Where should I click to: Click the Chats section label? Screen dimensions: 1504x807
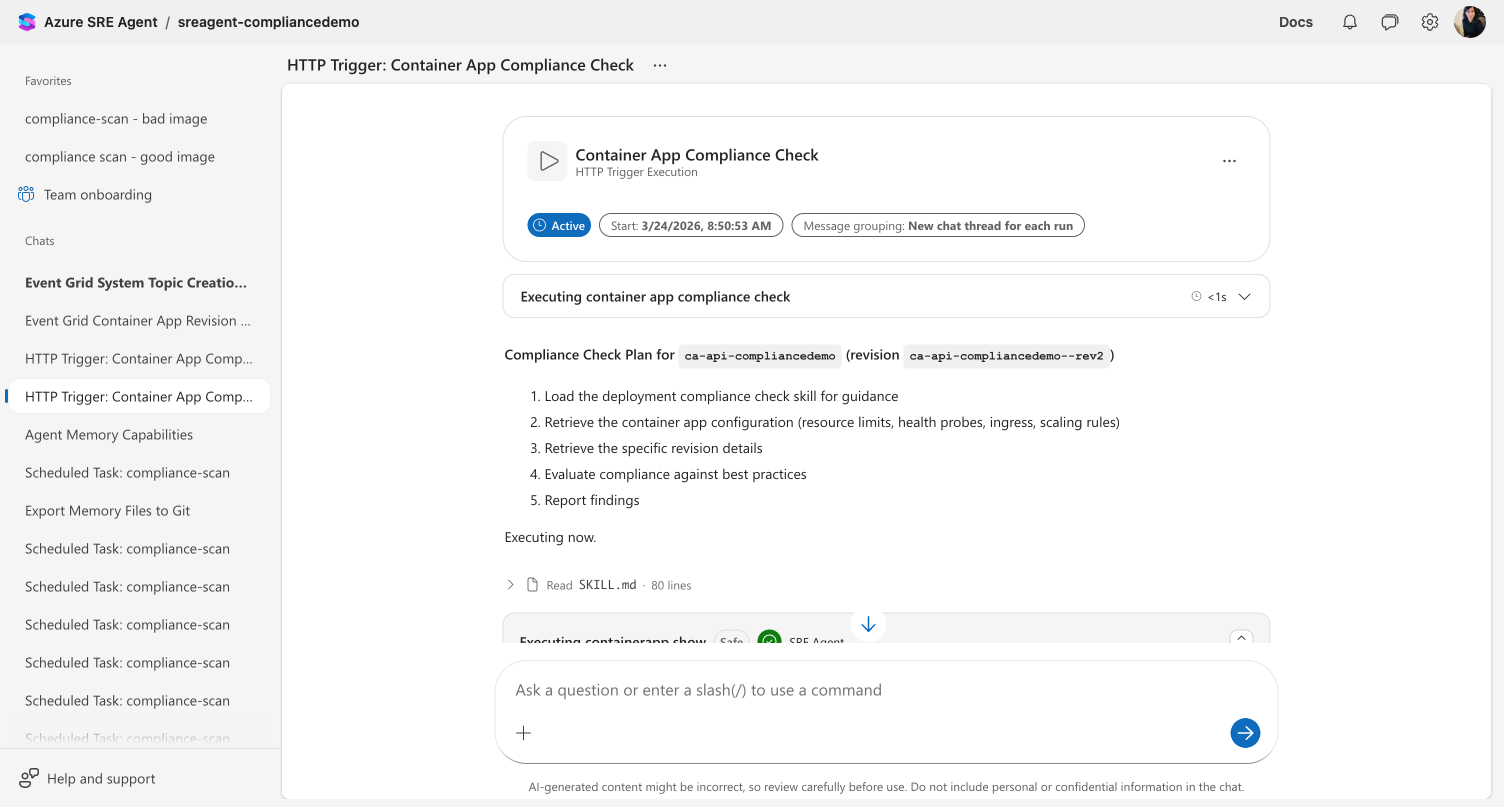coord(40,241)
